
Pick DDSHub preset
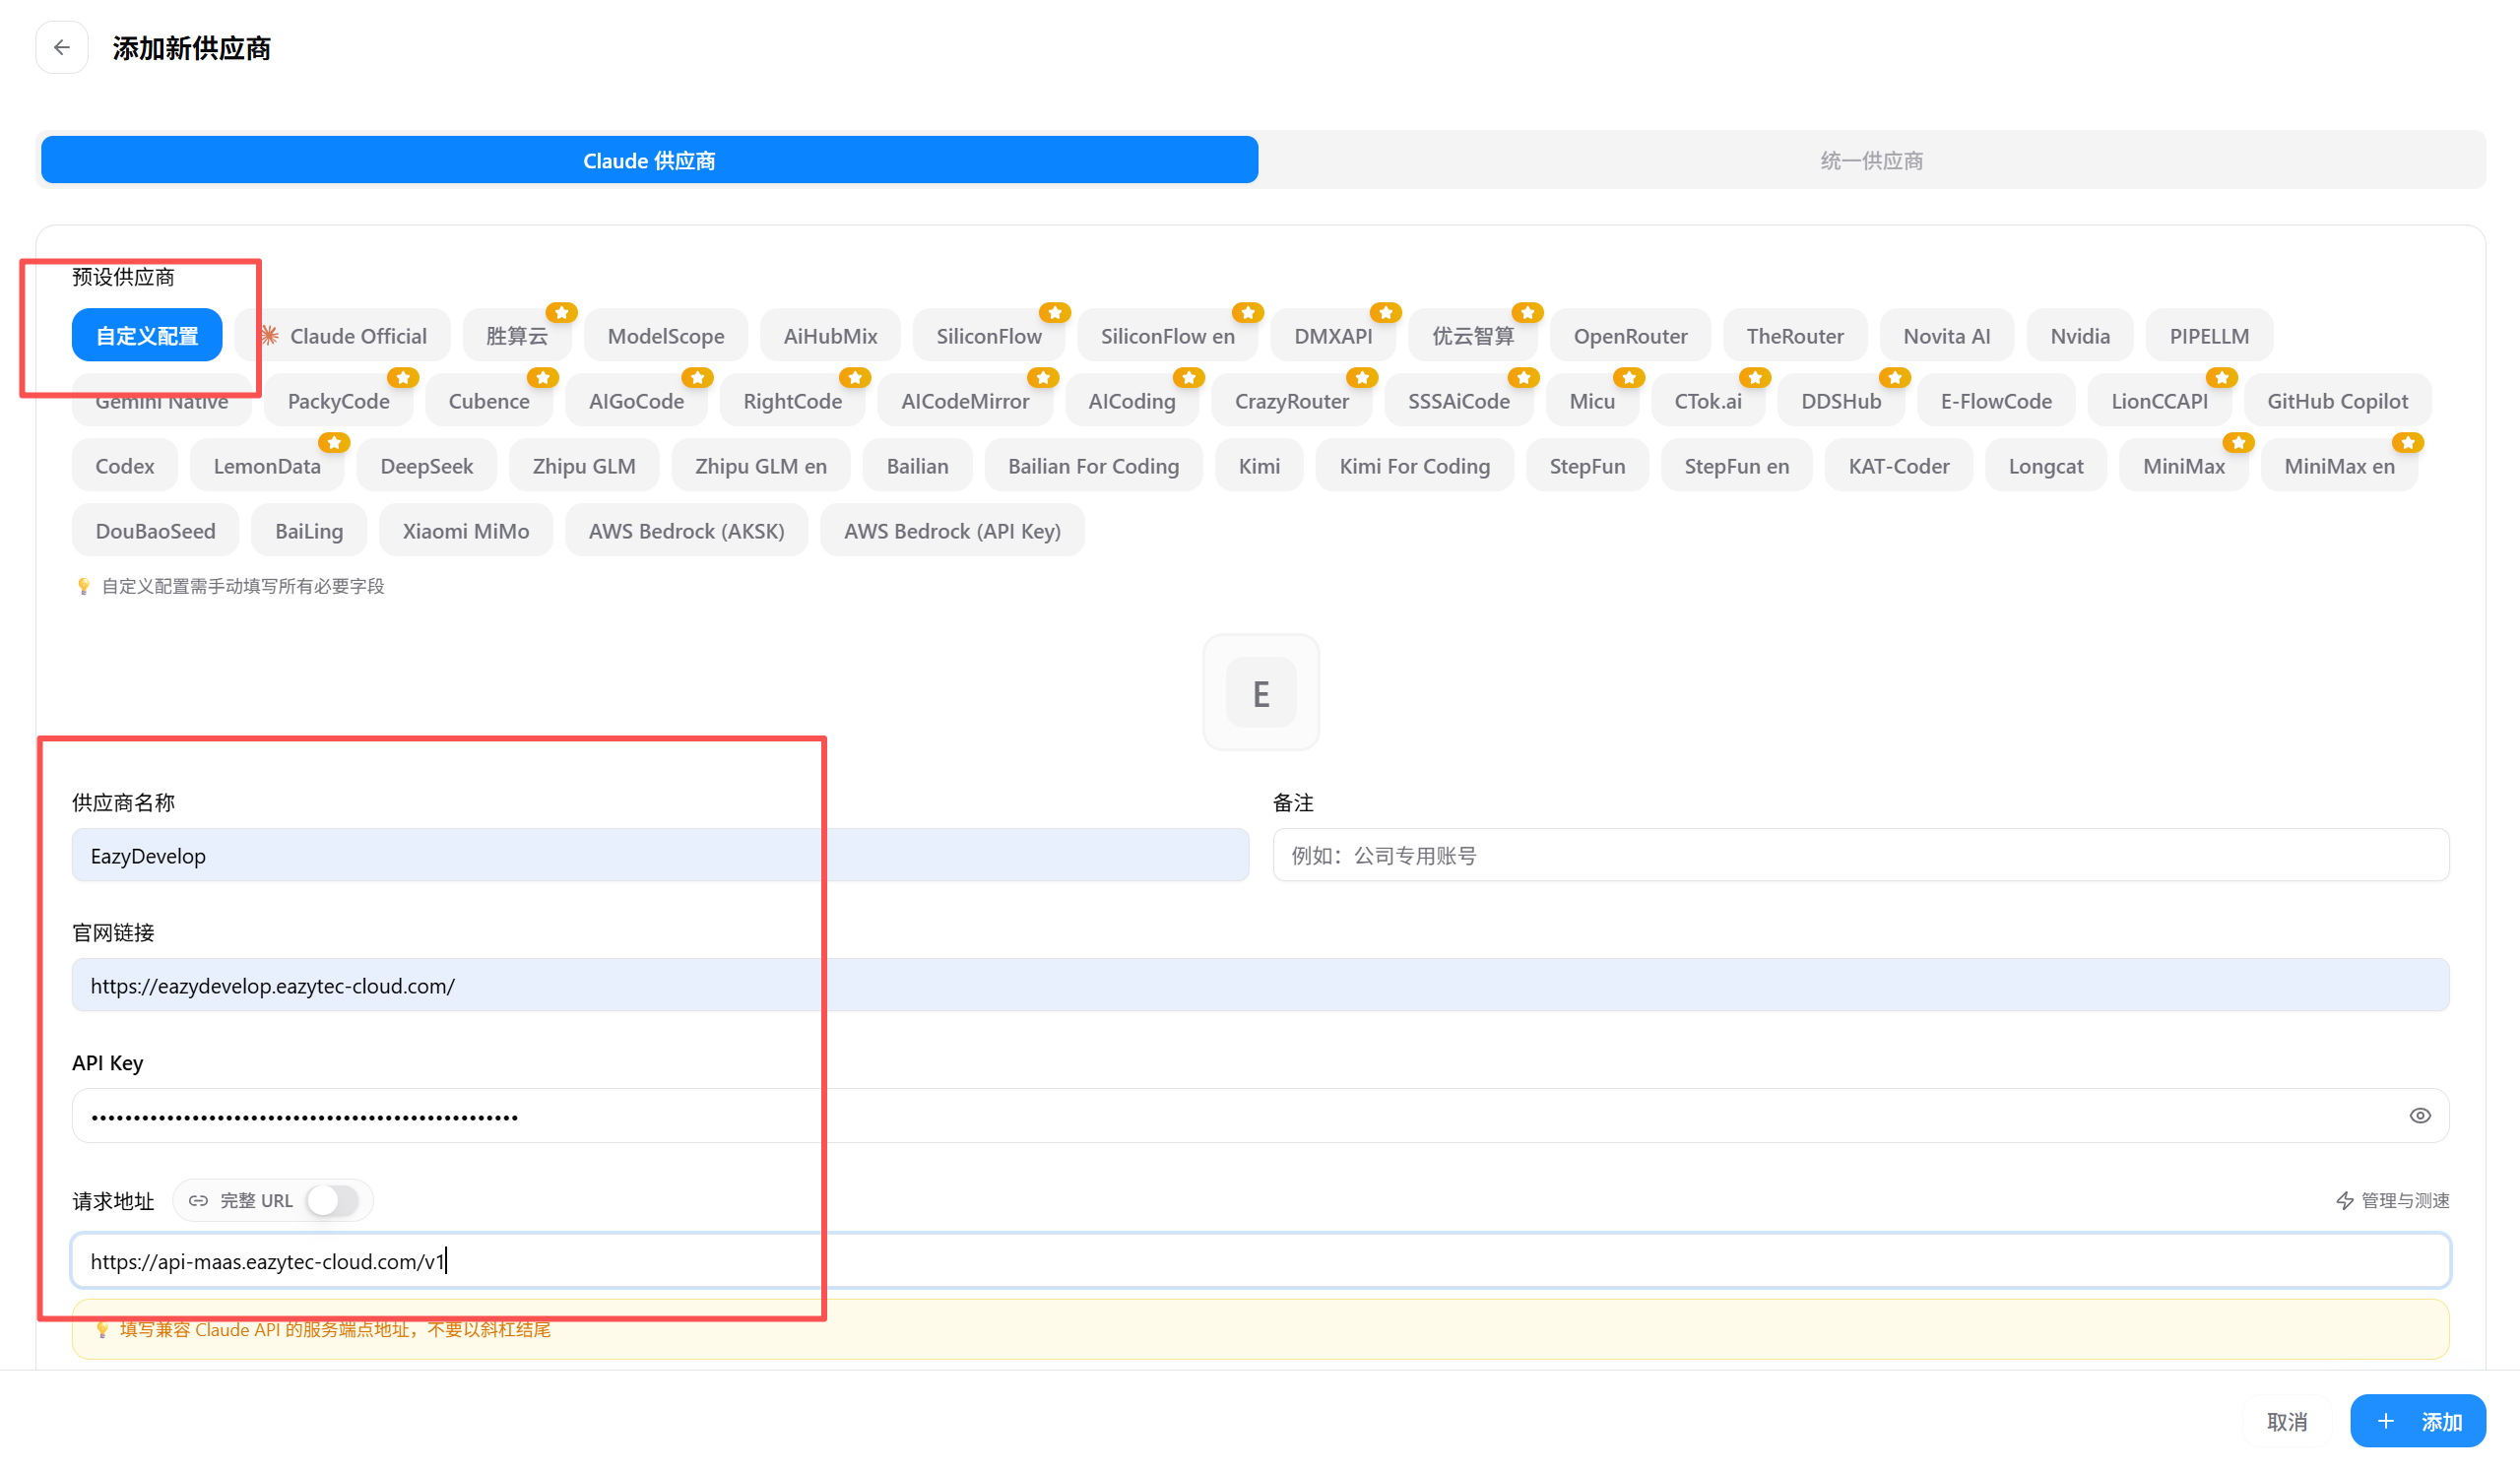[x=1841, y=400]
